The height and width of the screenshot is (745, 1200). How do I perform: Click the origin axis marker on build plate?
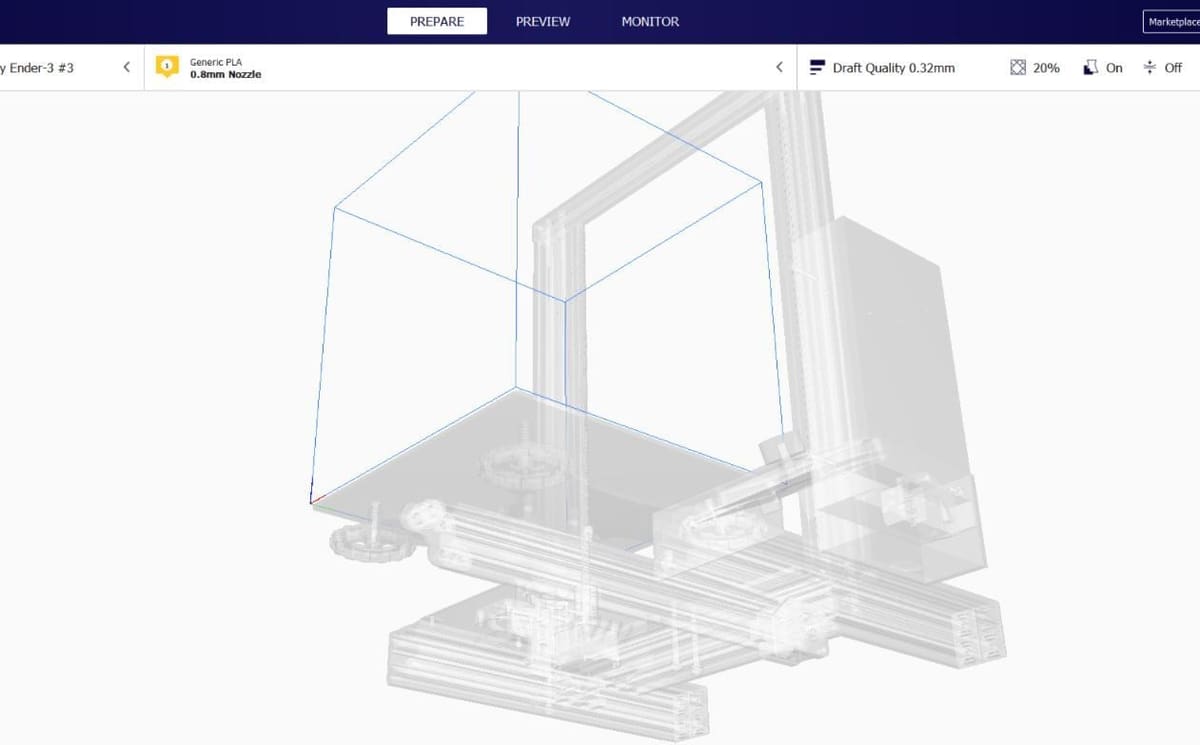coord(314,501)
